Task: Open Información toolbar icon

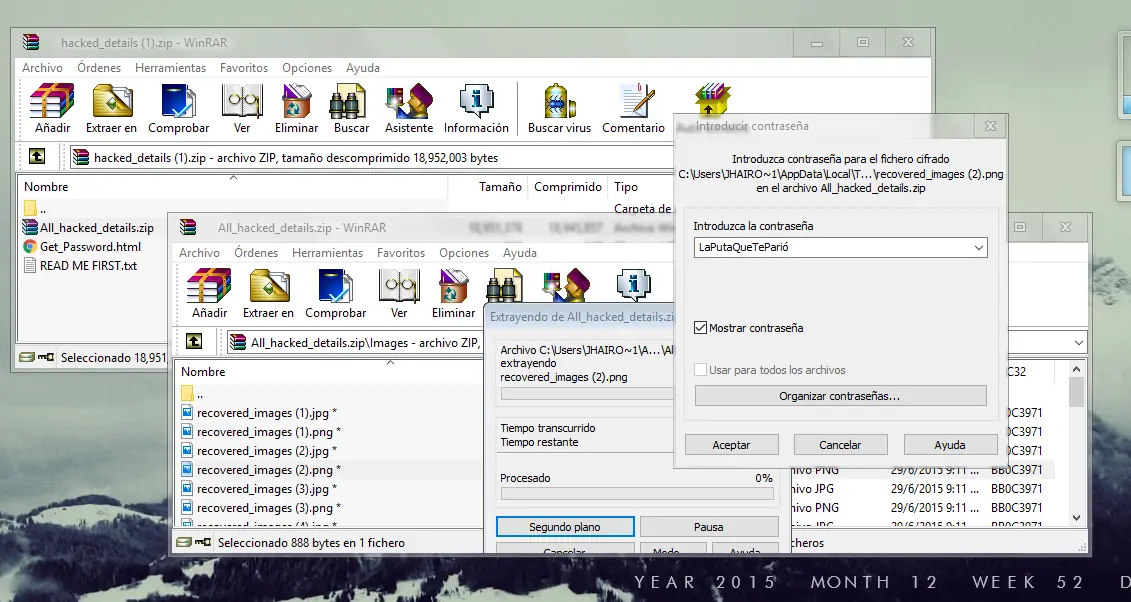Action: 476,108
